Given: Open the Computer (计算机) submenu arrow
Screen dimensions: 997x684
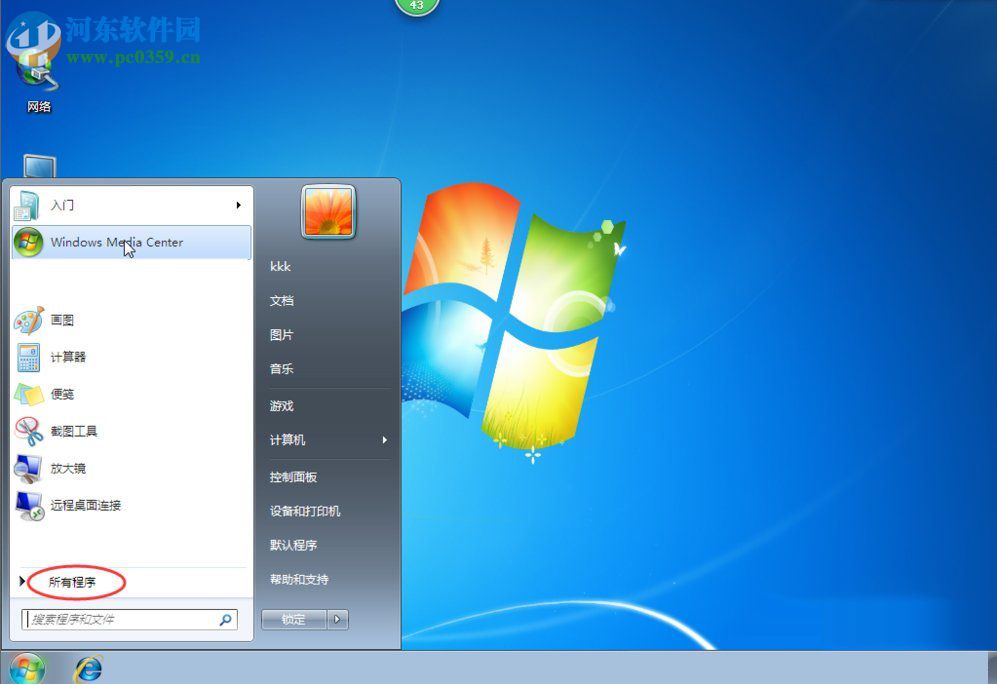Looking at the screenshot, I should [x=383, y=440].
